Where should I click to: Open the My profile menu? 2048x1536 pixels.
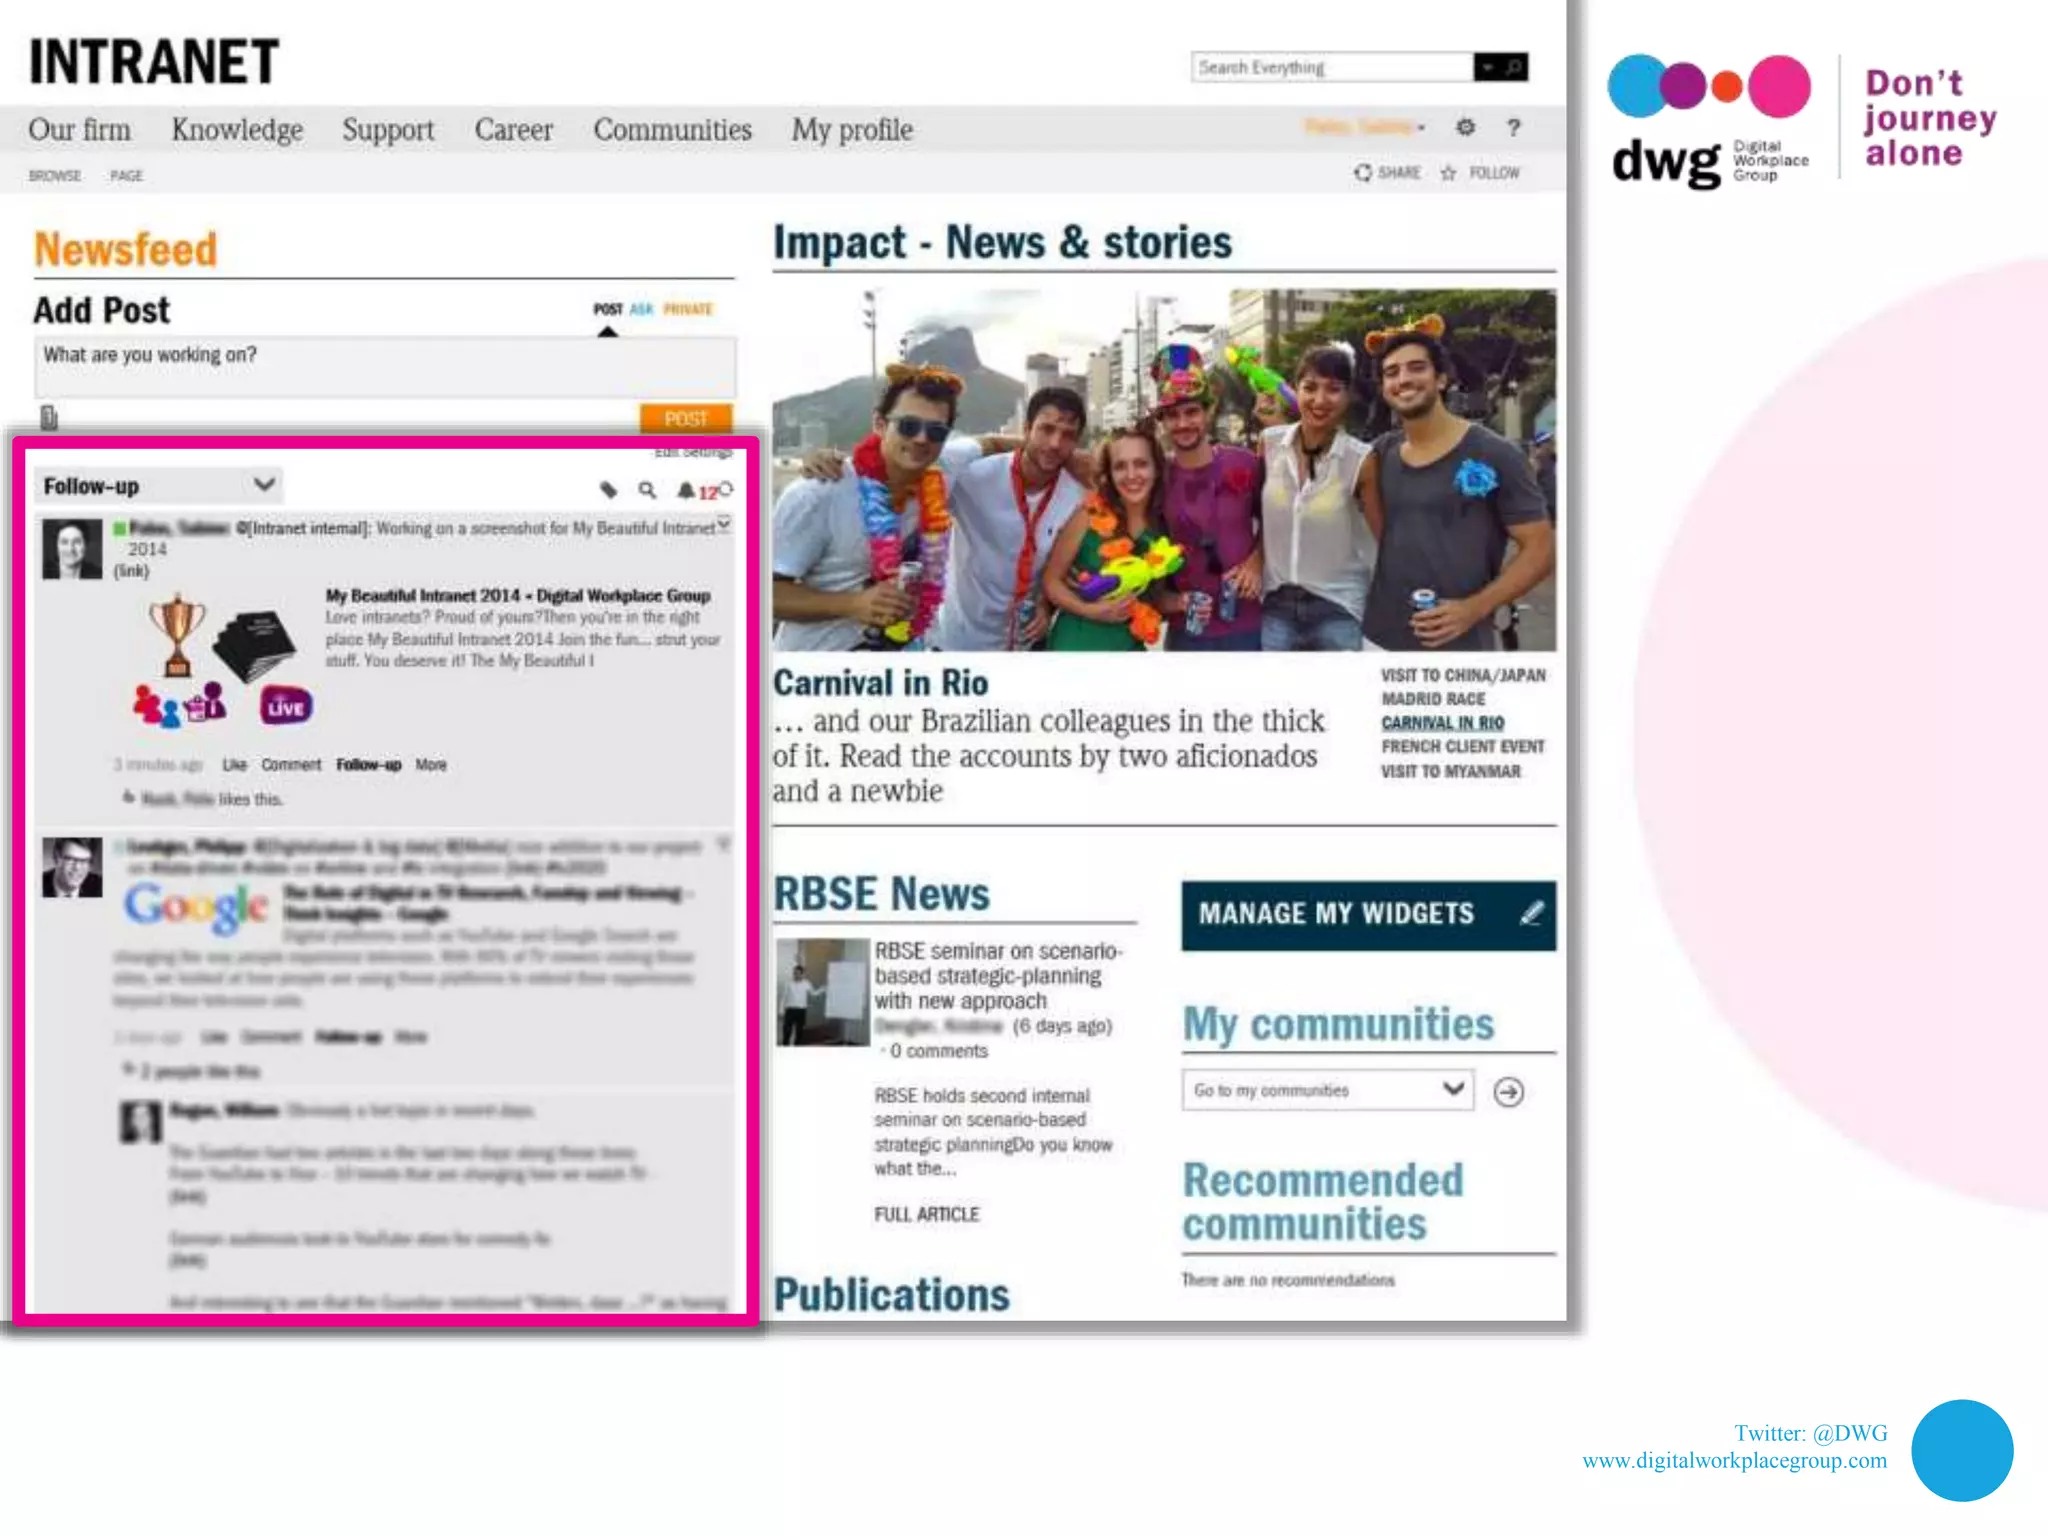[852, 129]
